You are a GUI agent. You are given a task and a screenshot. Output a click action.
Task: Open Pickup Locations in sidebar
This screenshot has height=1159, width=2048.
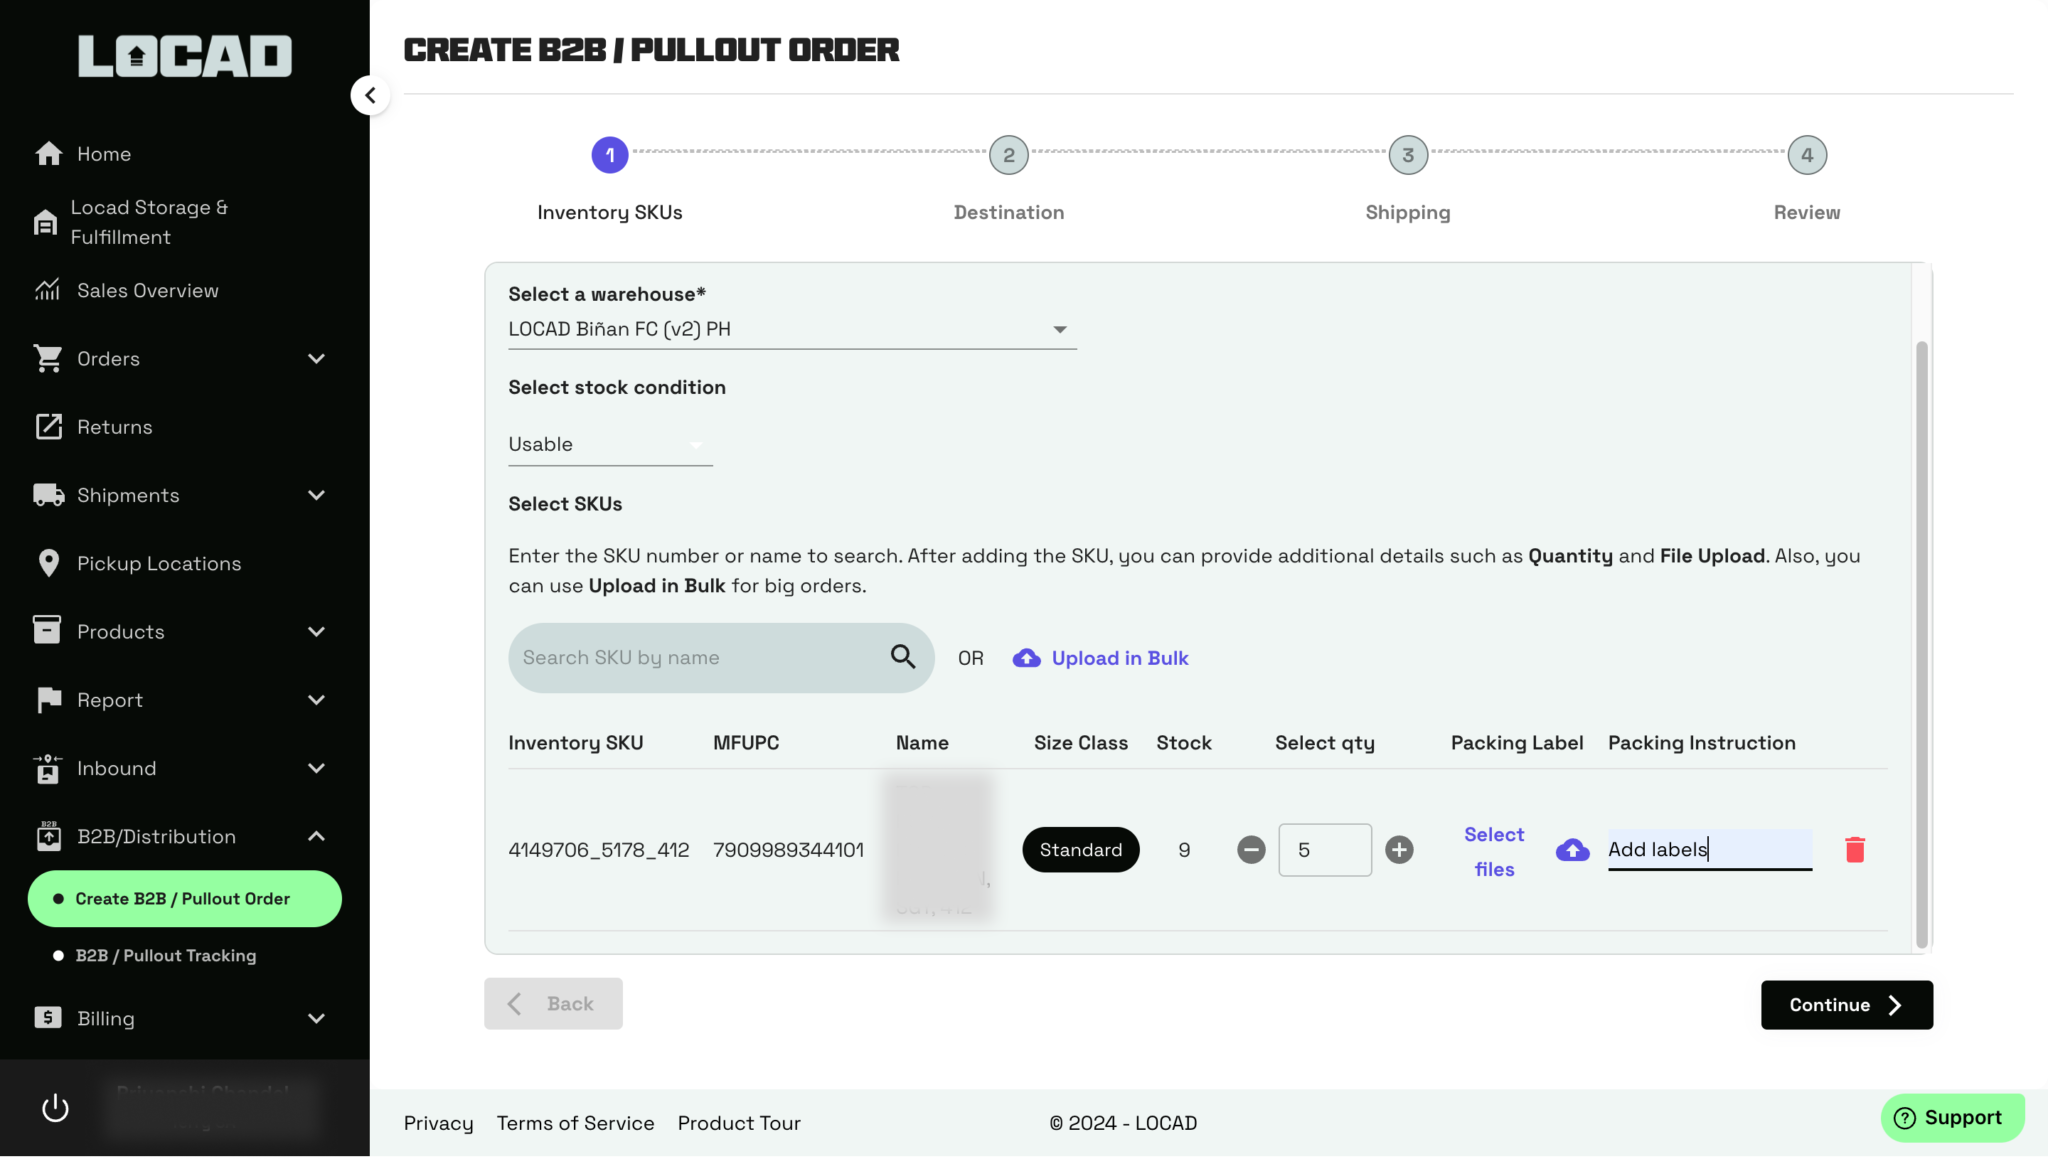point(158,563)
